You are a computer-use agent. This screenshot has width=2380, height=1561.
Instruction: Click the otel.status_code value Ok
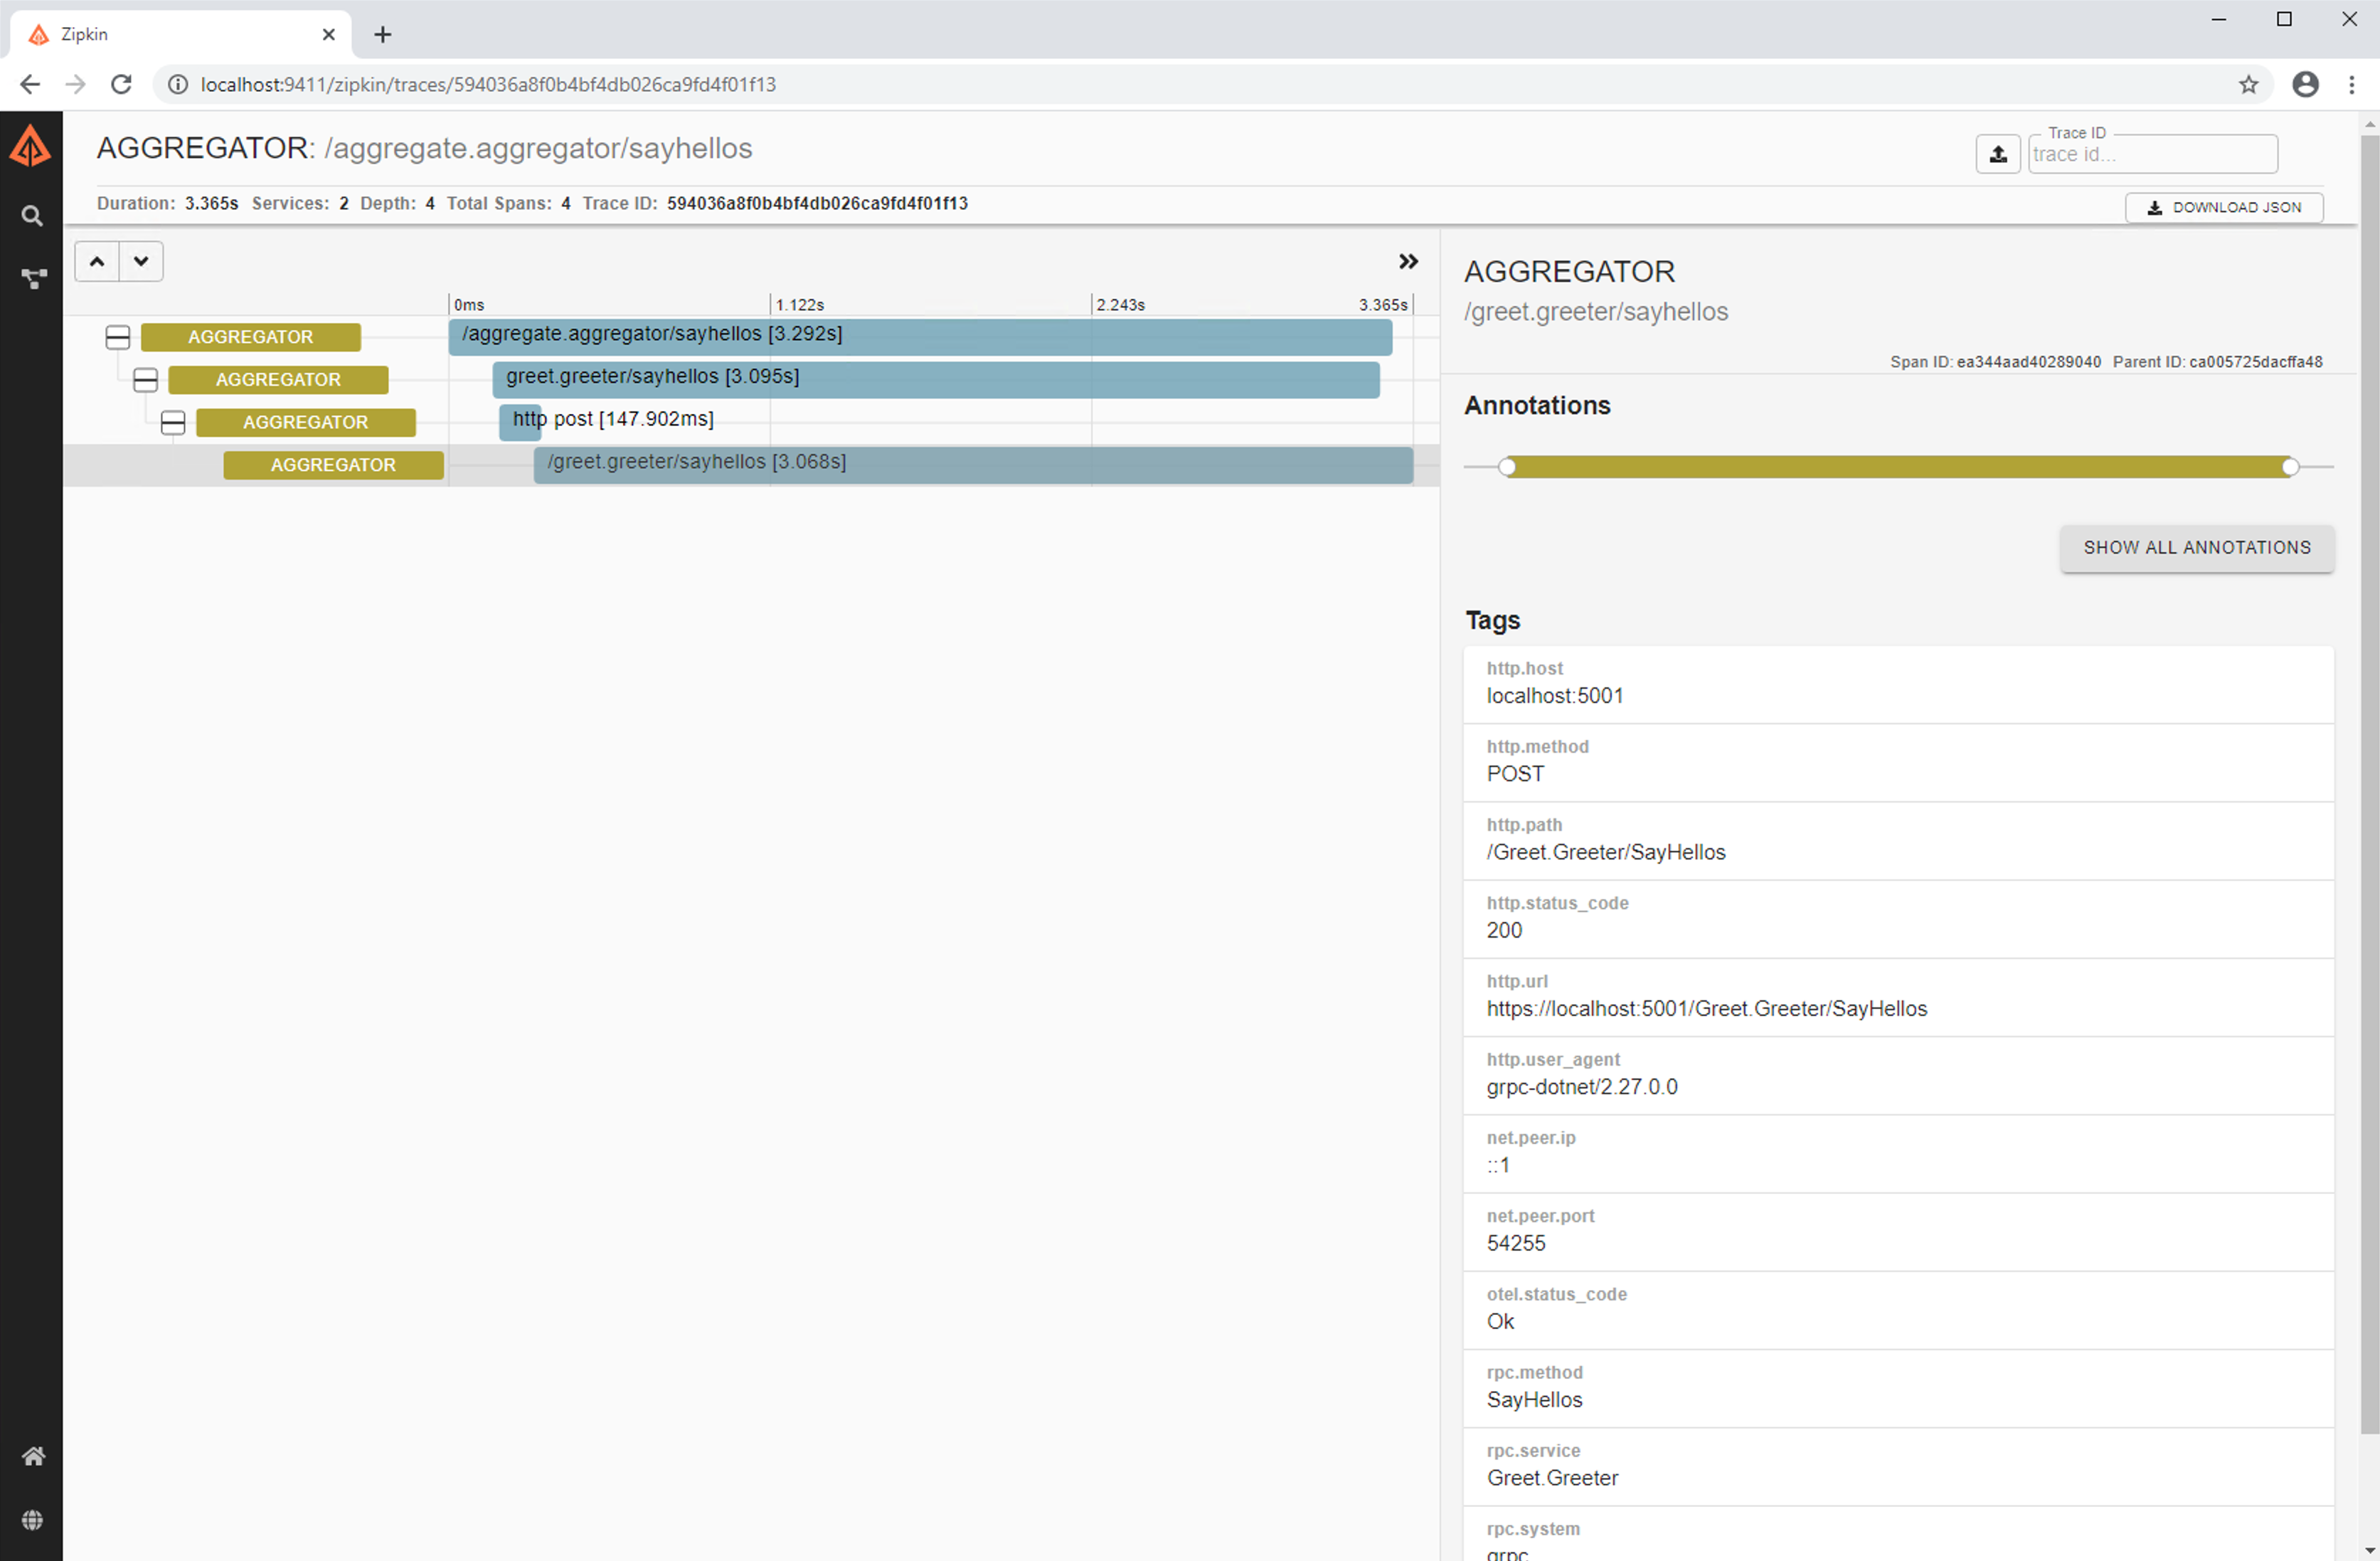click(x=1500, y=1322)
